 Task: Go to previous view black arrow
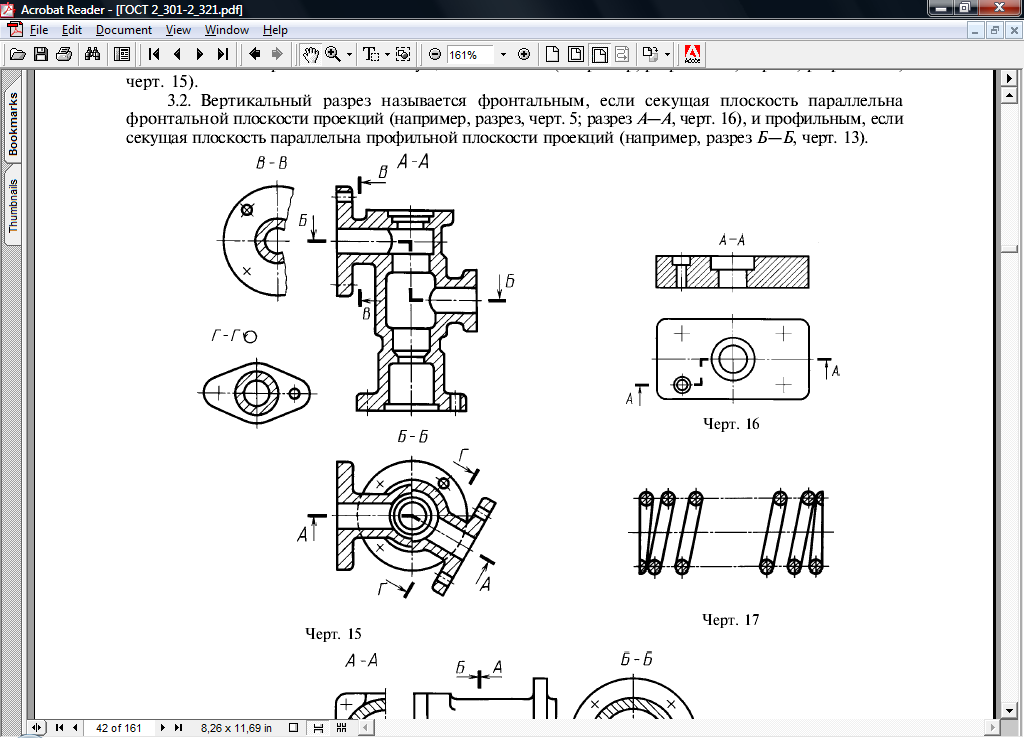pyautogui.click(x=255, y=54)
